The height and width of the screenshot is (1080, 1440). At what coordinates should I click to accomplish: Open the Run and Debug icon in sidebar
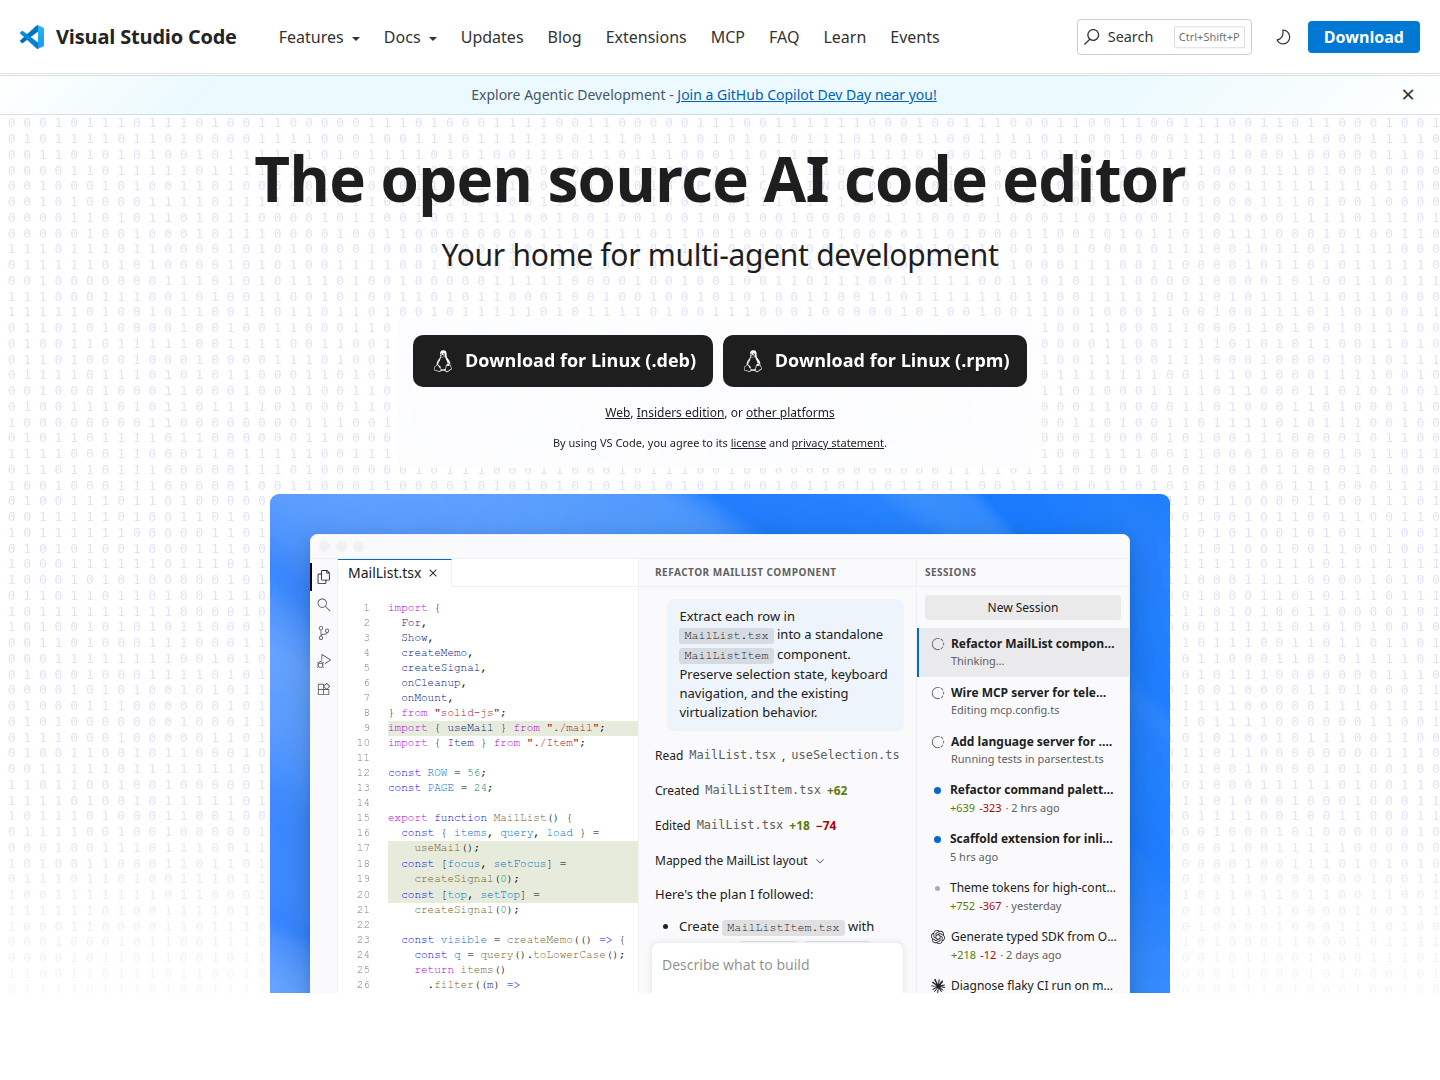tap(324, 661)
